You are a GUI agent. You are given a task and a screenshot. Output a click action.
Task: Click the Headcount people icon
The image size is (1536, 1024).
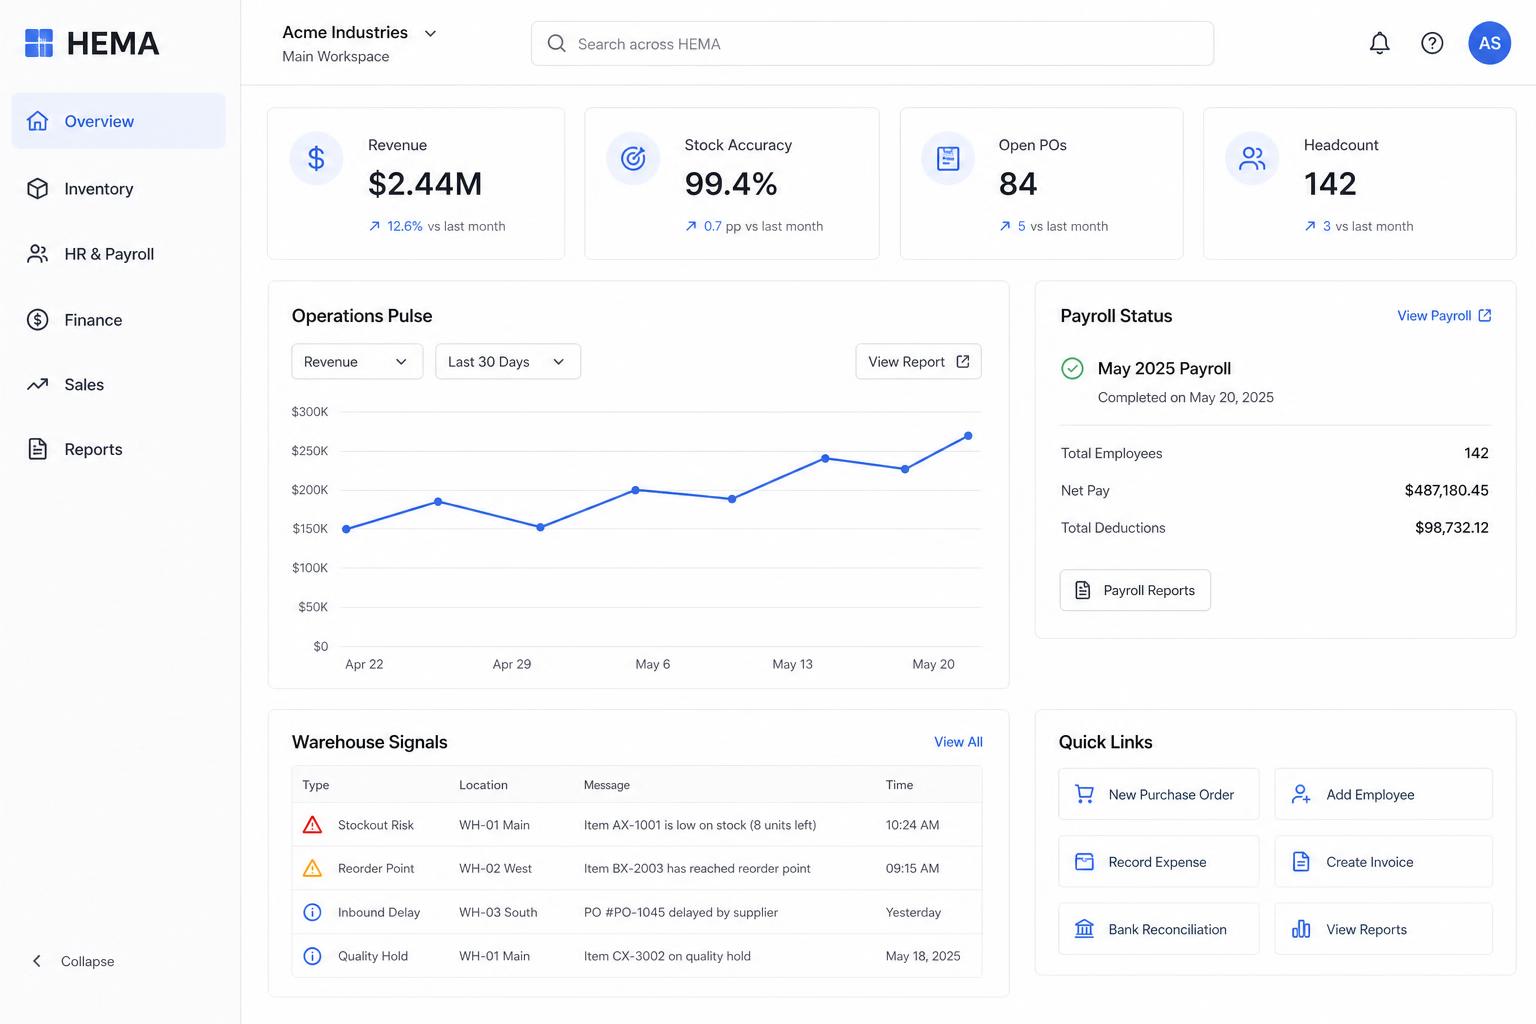(x=1252, y=158)
